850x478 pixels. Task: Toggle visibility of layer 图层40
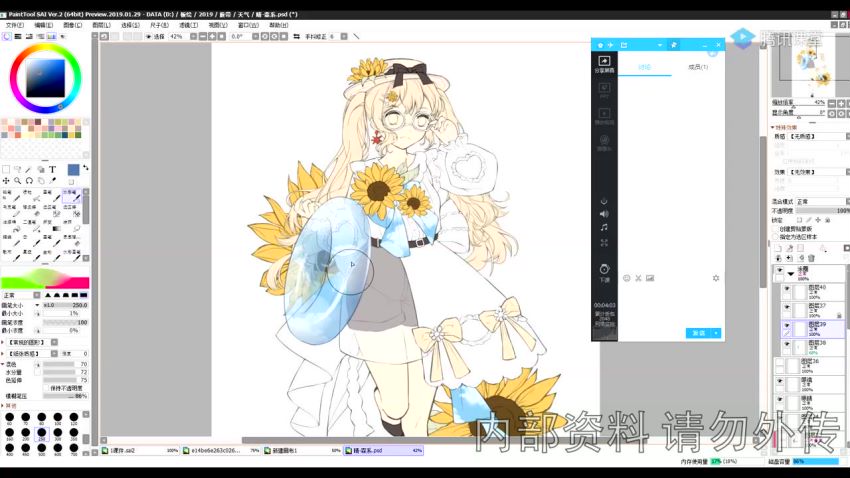[787, 289]
